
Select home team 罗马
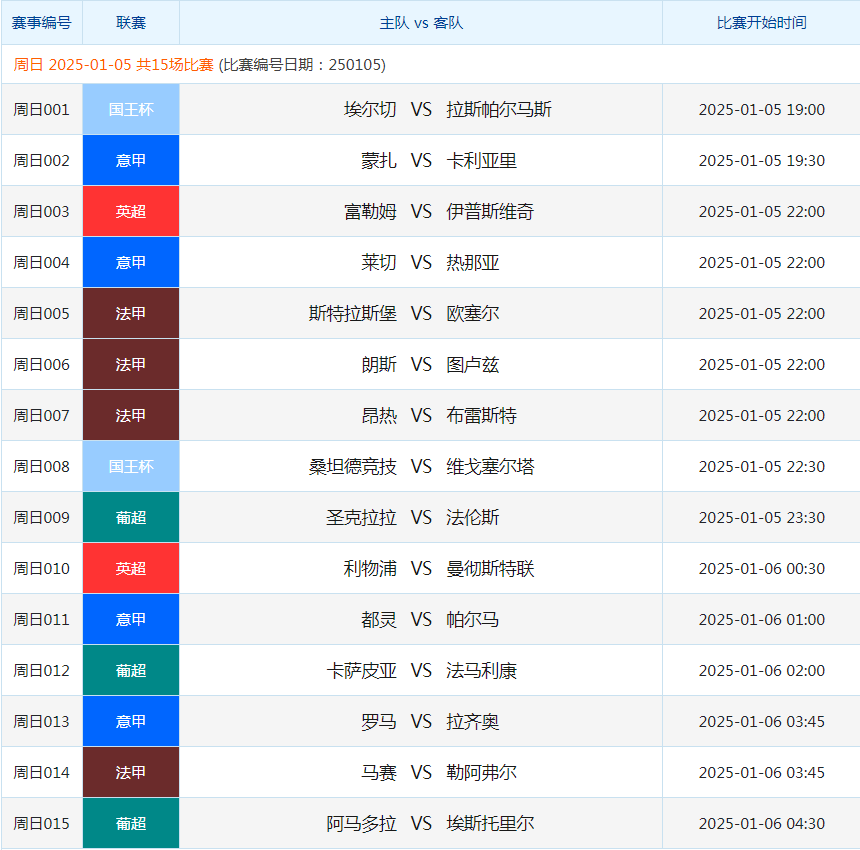[379, 722]
